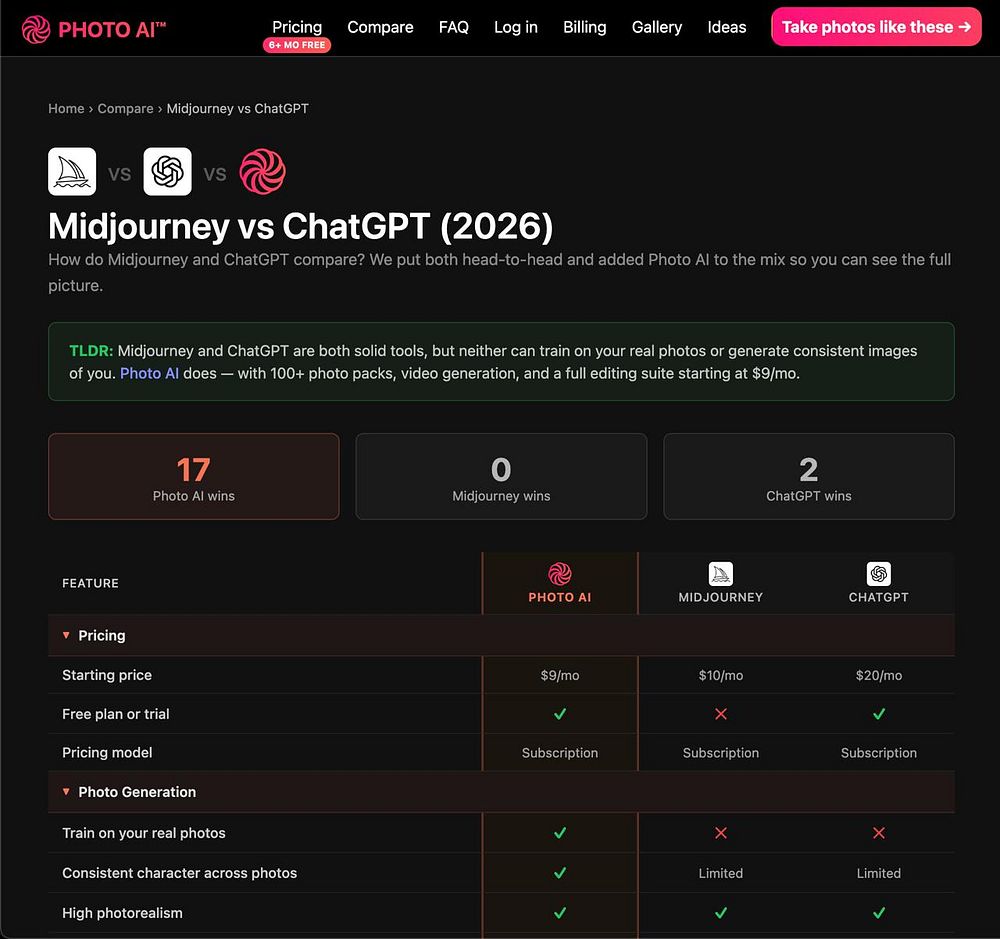Click the $10/mo starting price cell
Viewport: 1000px width, 939px height.
(x=721, y=675)
